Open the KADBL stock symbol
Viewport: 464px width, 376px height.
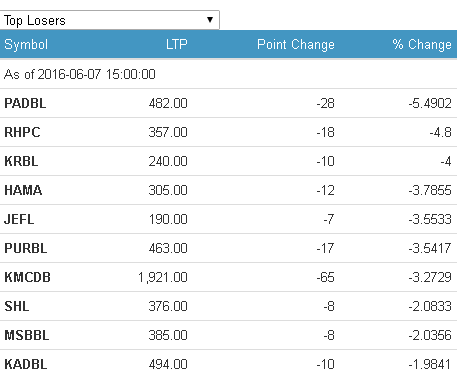coord(26,364)
